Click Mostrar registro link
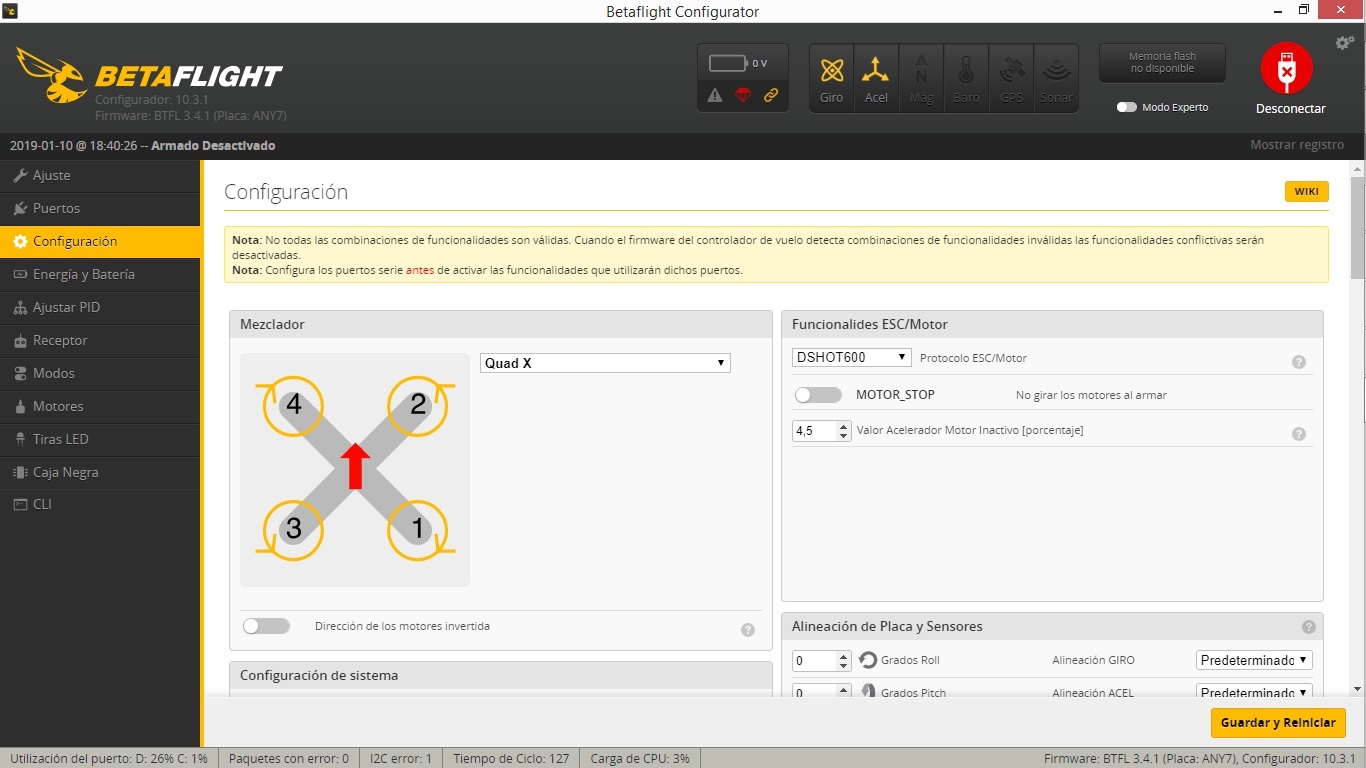This screenshot has height=768, width=1366. click(x=1296, y=145)
